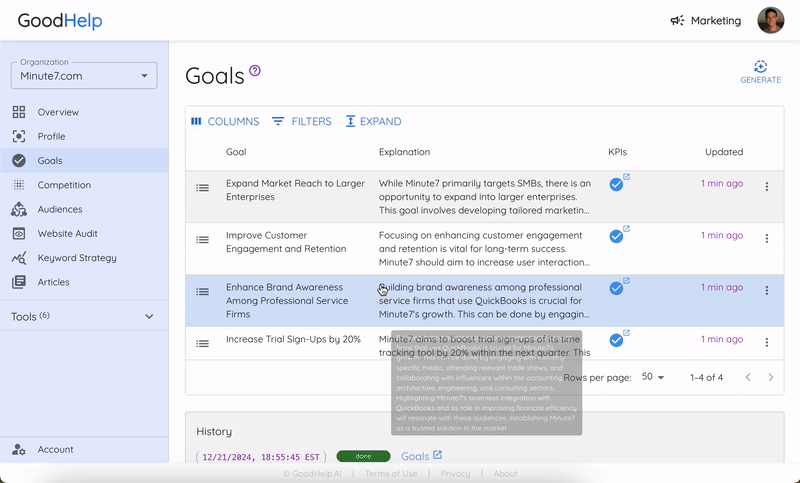The width and height of the screenshot is (800, 483).
Task: Click GENERATE to create goals
Action: pyautogui.click(x=760, y=72)
